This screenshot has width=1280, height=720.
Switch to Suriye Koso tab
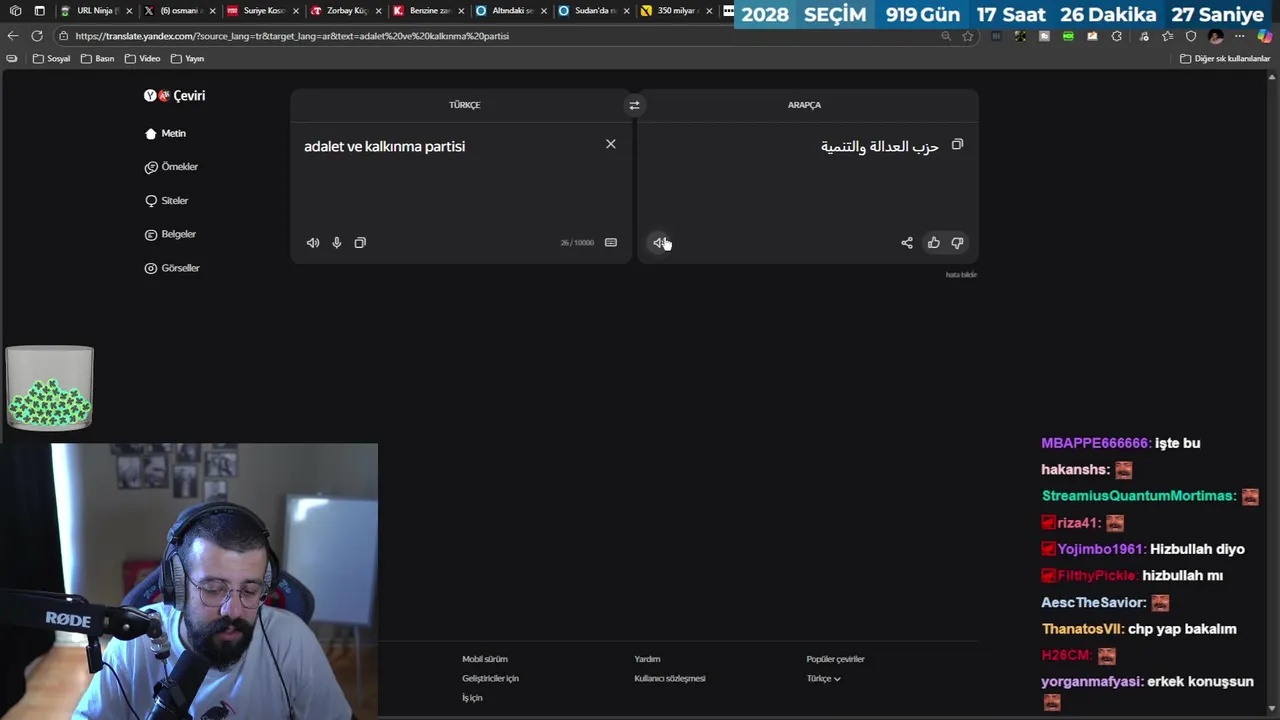click(262, 11)
